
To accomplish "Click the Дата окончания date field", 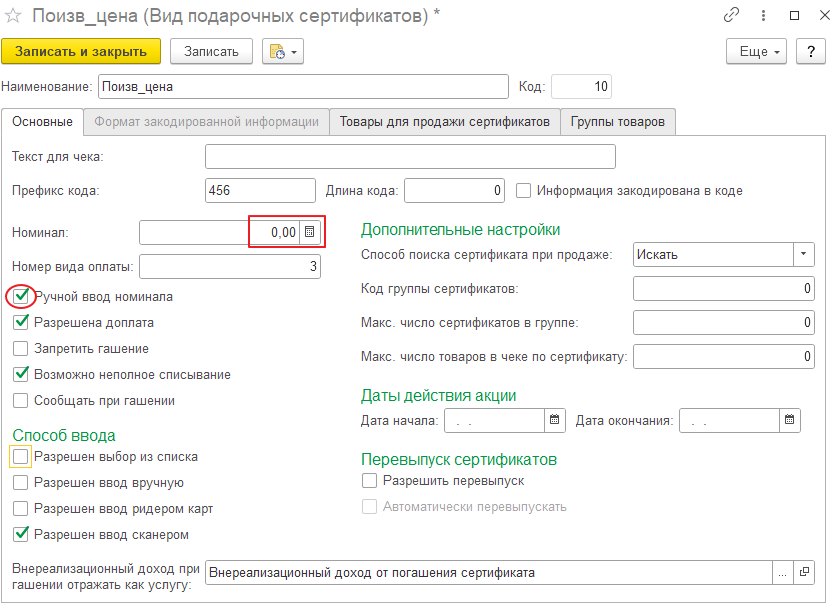I will tap(729, 420).
